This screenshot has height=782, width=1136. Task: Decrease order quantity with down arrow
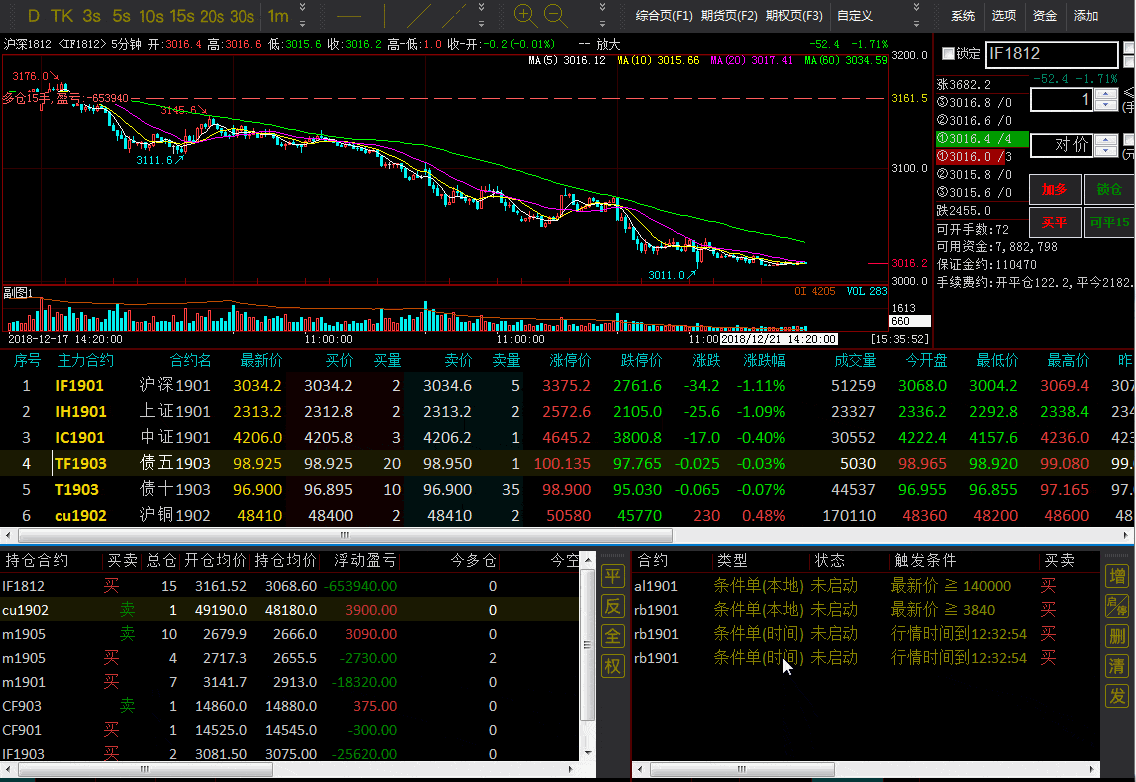(x=1106, y=105)
